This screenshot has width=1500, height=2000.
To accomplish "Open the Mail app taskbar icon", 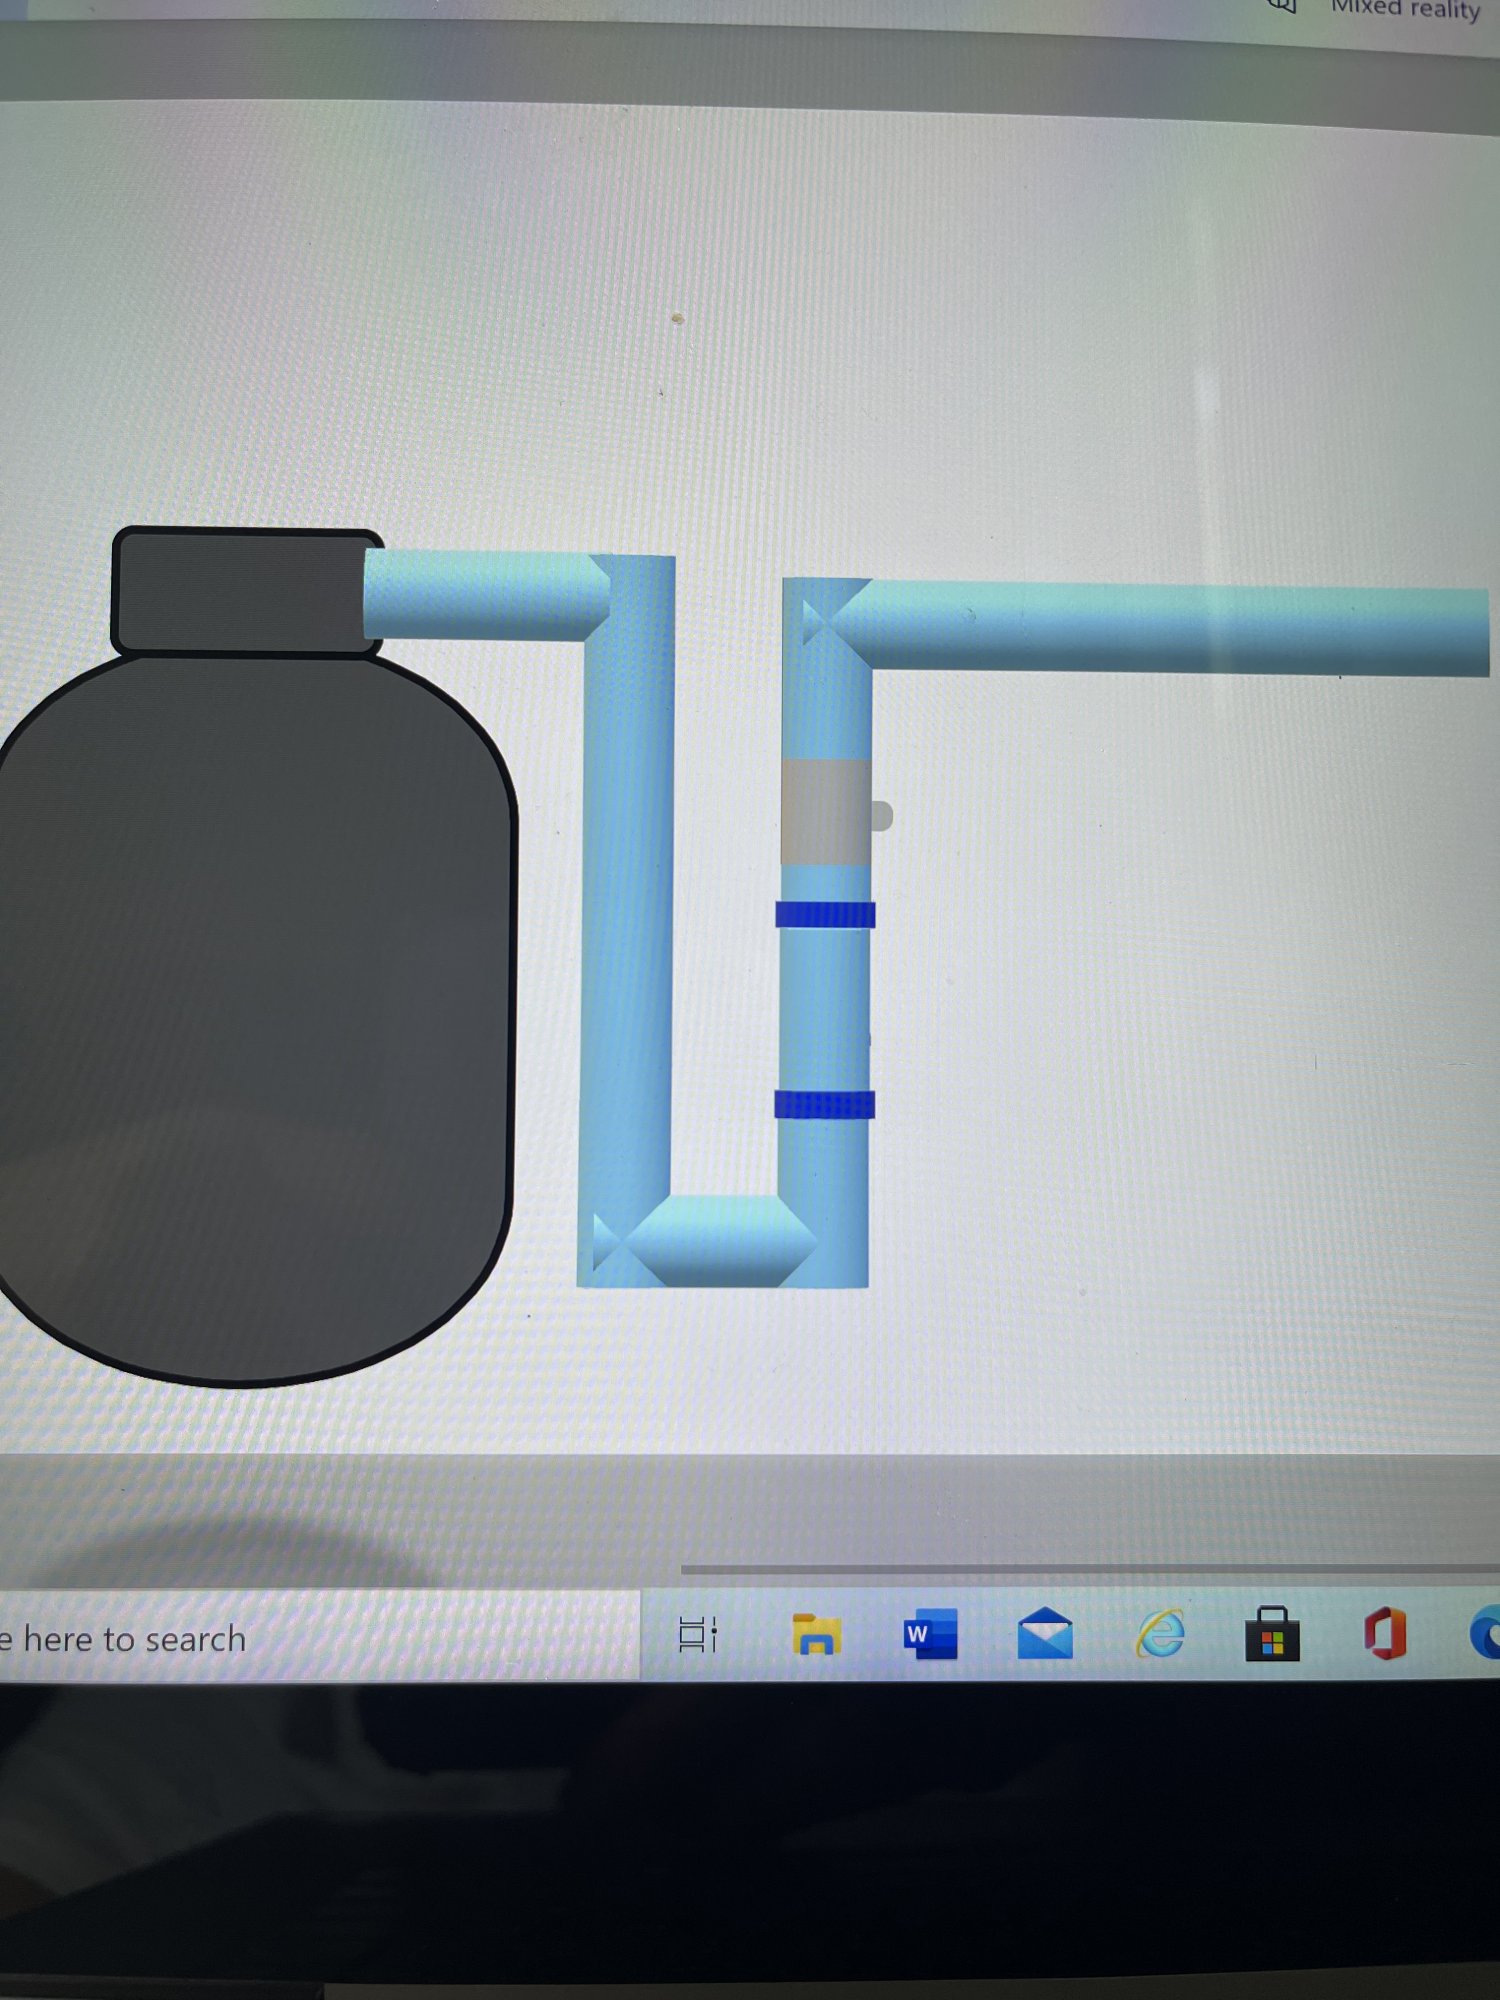I will pyautogui.click(x=1045, y=1633).
